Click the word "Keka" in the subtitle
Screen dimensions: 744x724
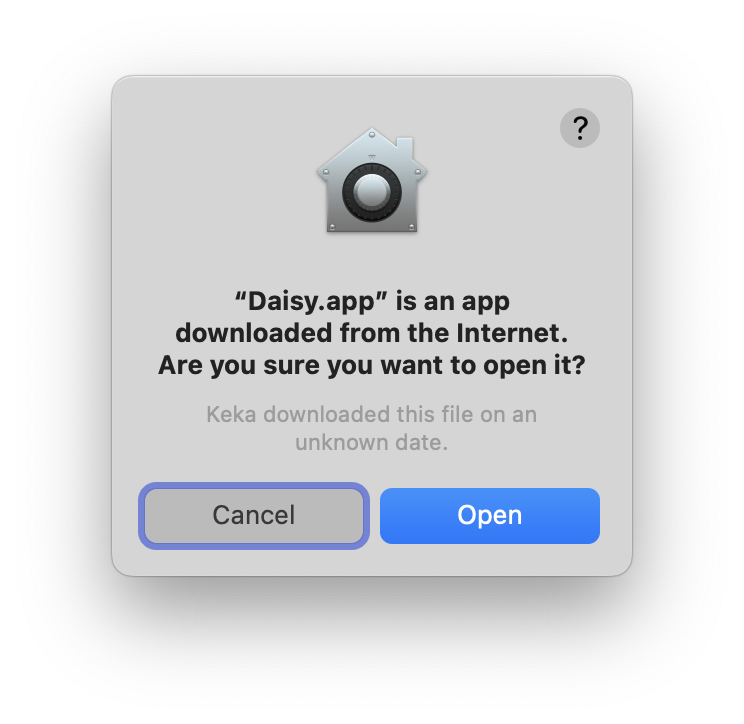(232, 414)
